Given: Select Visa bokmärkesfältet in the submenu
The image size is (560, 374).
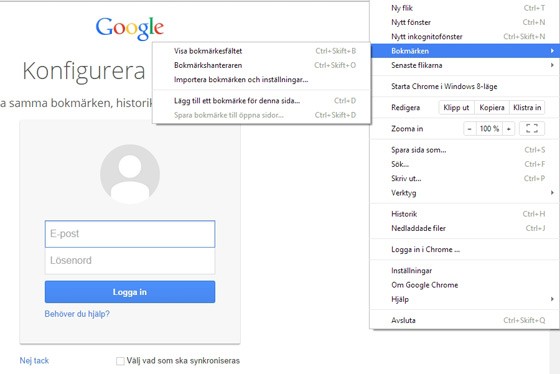Looking at the screenshot, I should [262, 51].
